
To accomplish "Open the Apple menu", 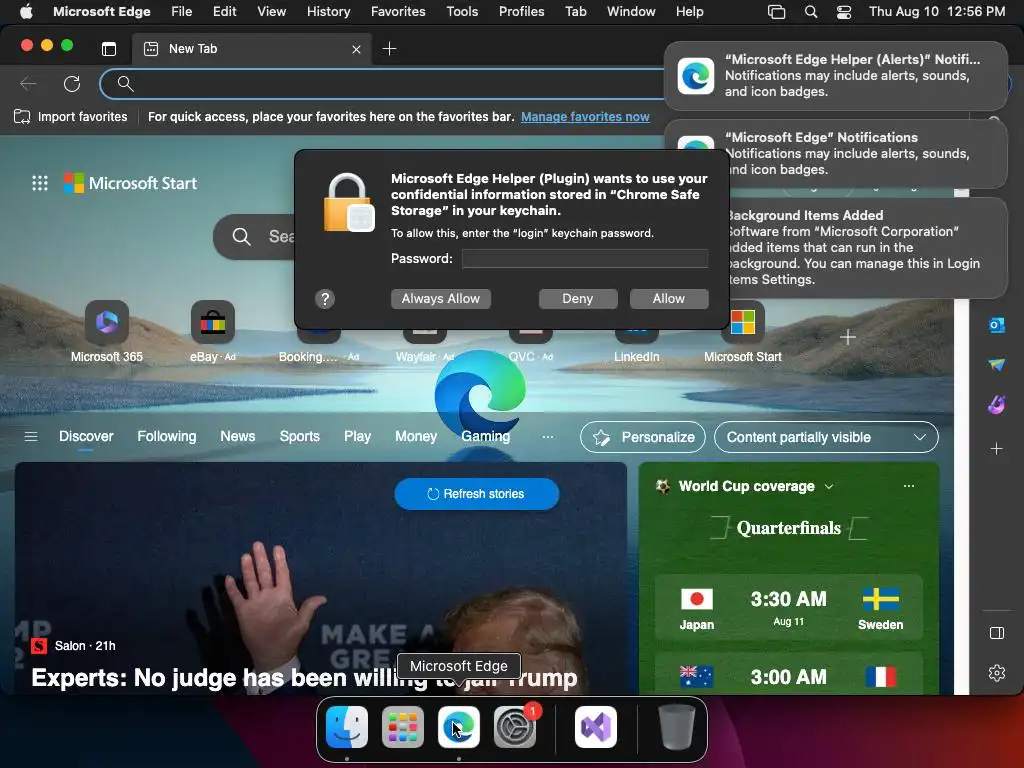I will (26, 11).
